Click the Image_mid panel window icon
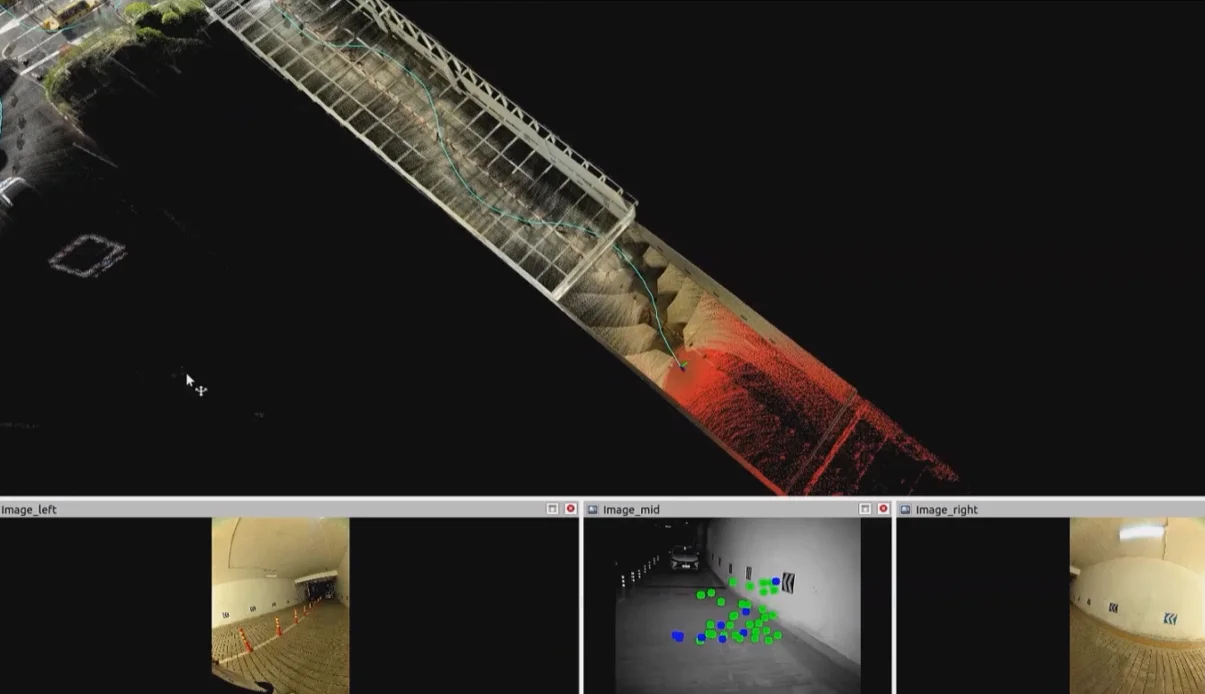Screen dimensions: 1205x694 pos(592,509)
